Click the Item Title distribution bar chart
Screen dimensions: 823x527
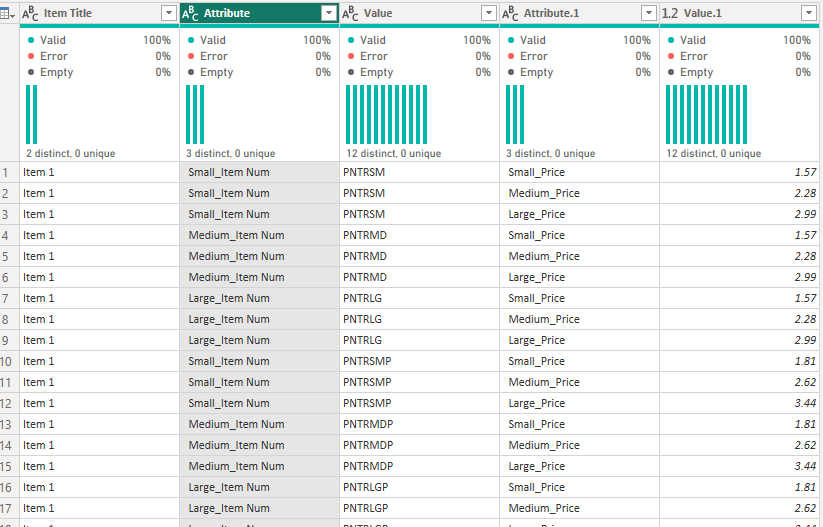coord(31,114)
